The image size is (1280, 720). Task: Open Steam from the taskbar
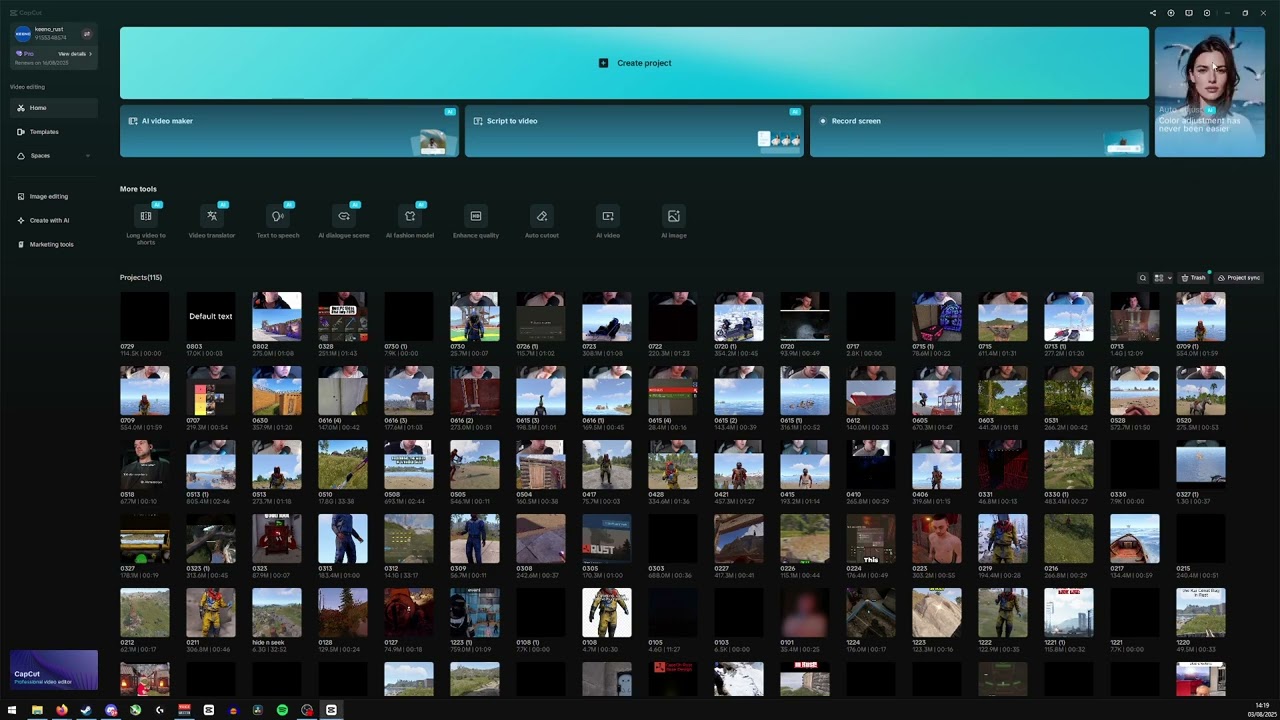(86, 710)
